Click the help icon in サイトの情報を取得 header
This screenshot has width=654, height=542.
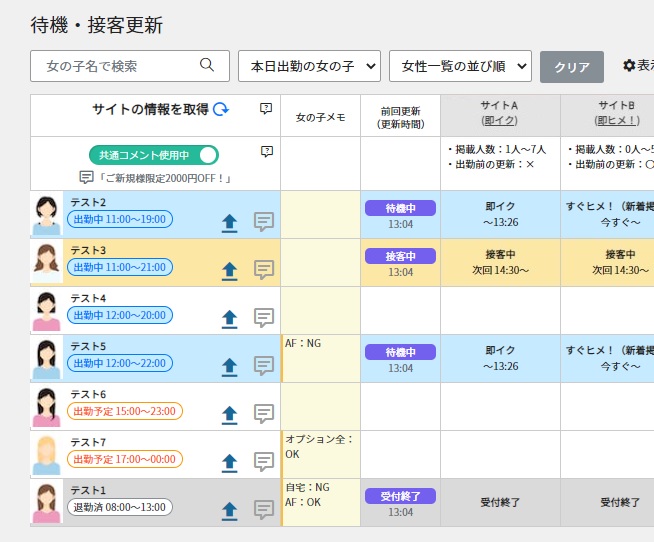pos(266,108)
